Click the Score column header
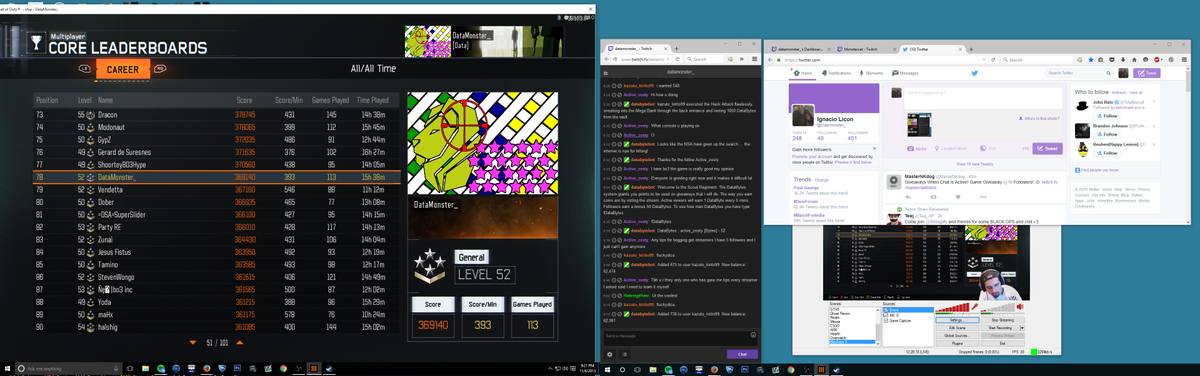1200x376 pixels. (244, 100)
